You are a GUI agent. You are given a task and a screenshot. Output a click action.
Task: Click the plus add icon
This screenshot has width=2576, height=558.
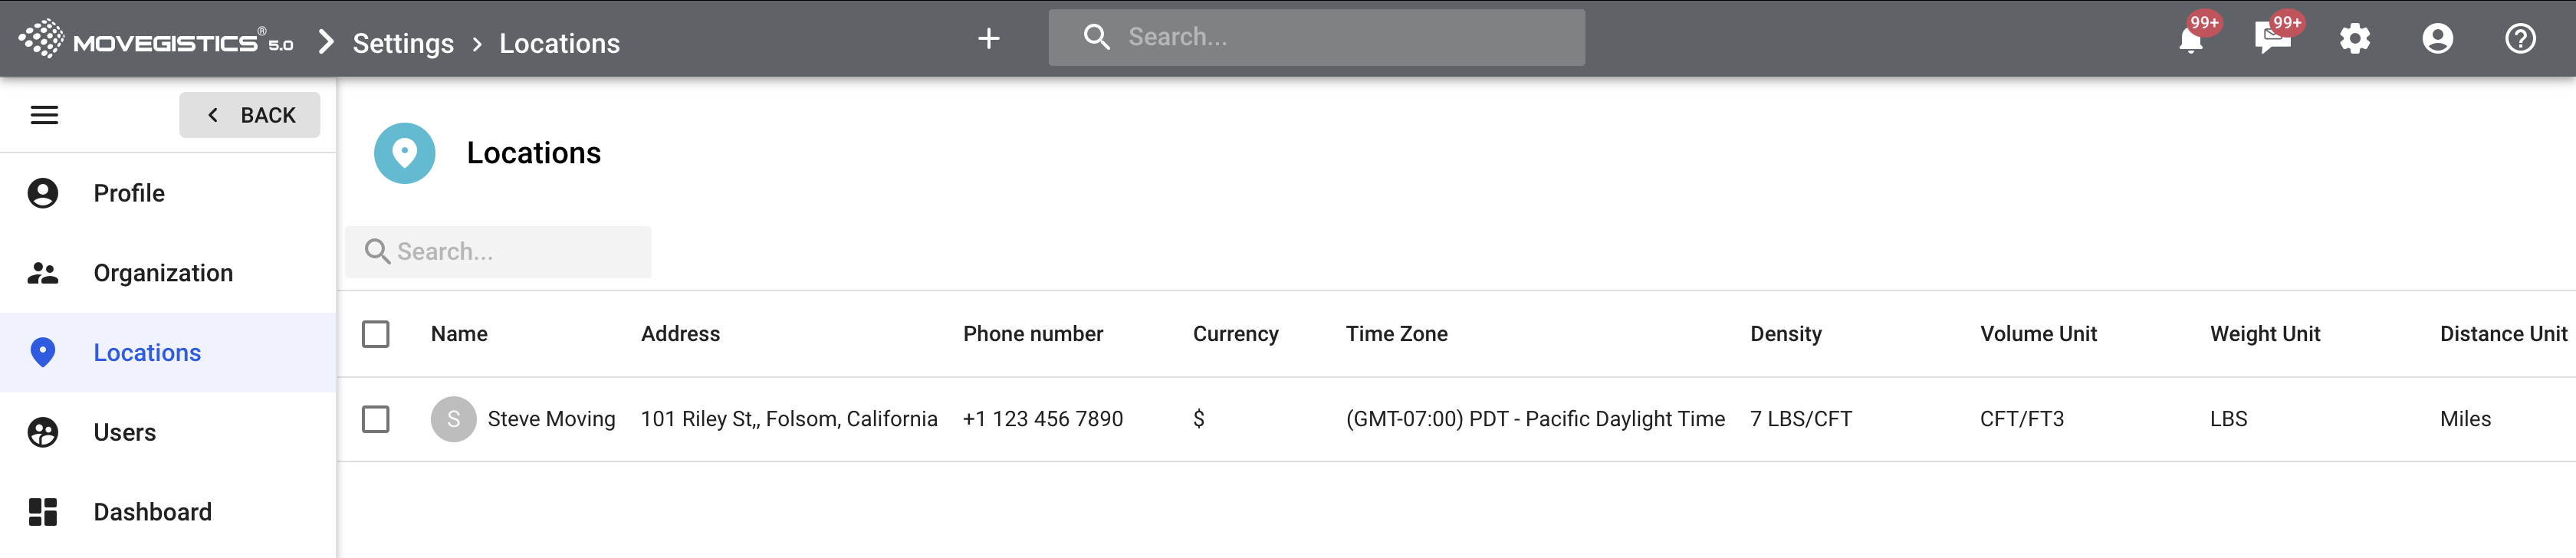point(988,39)
